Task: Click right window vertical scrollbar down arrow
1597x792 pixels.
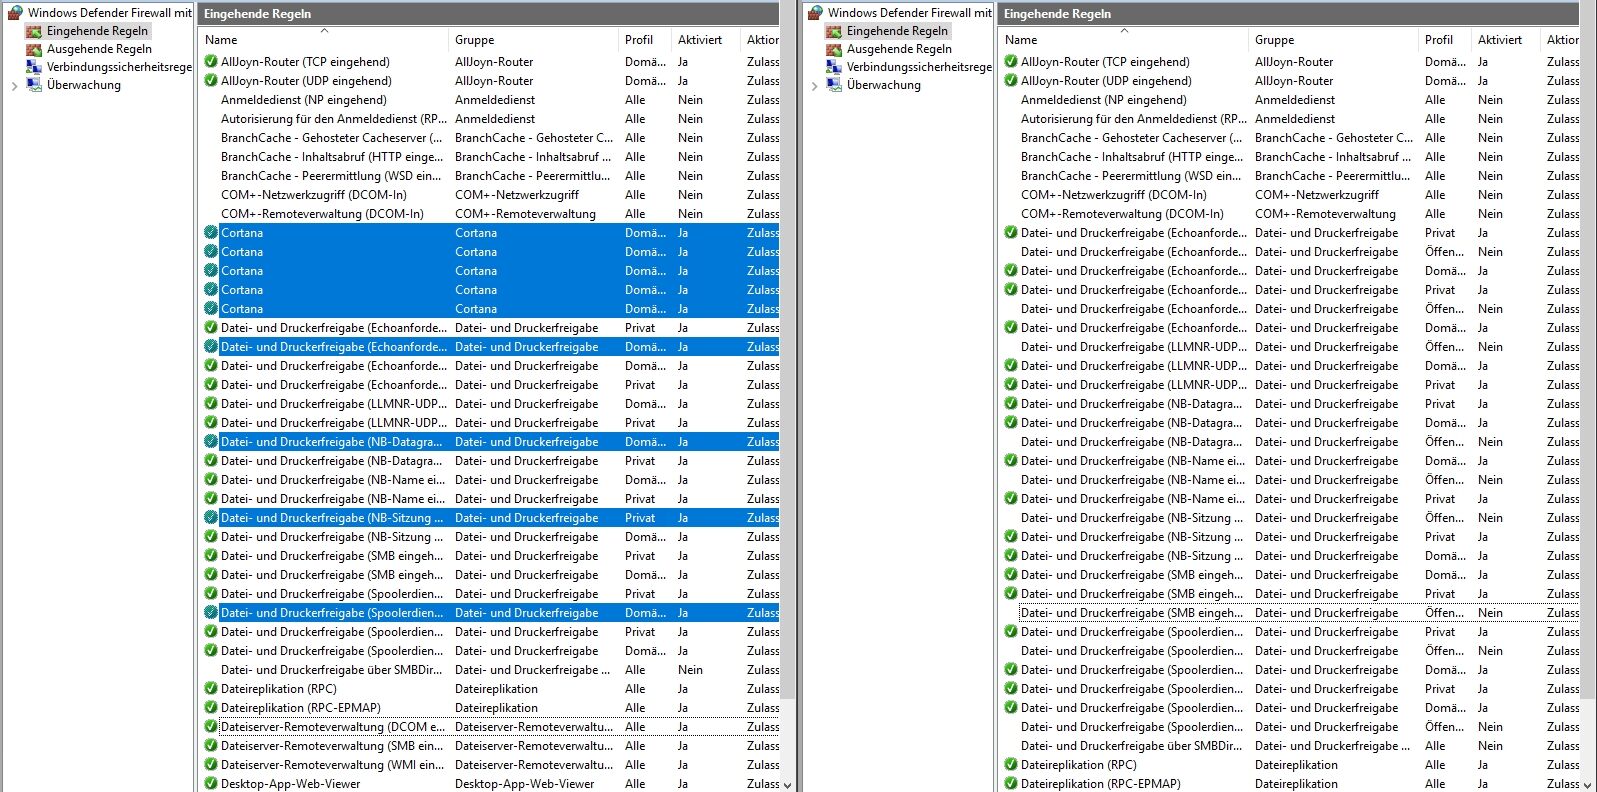Action: [1587, 785]
